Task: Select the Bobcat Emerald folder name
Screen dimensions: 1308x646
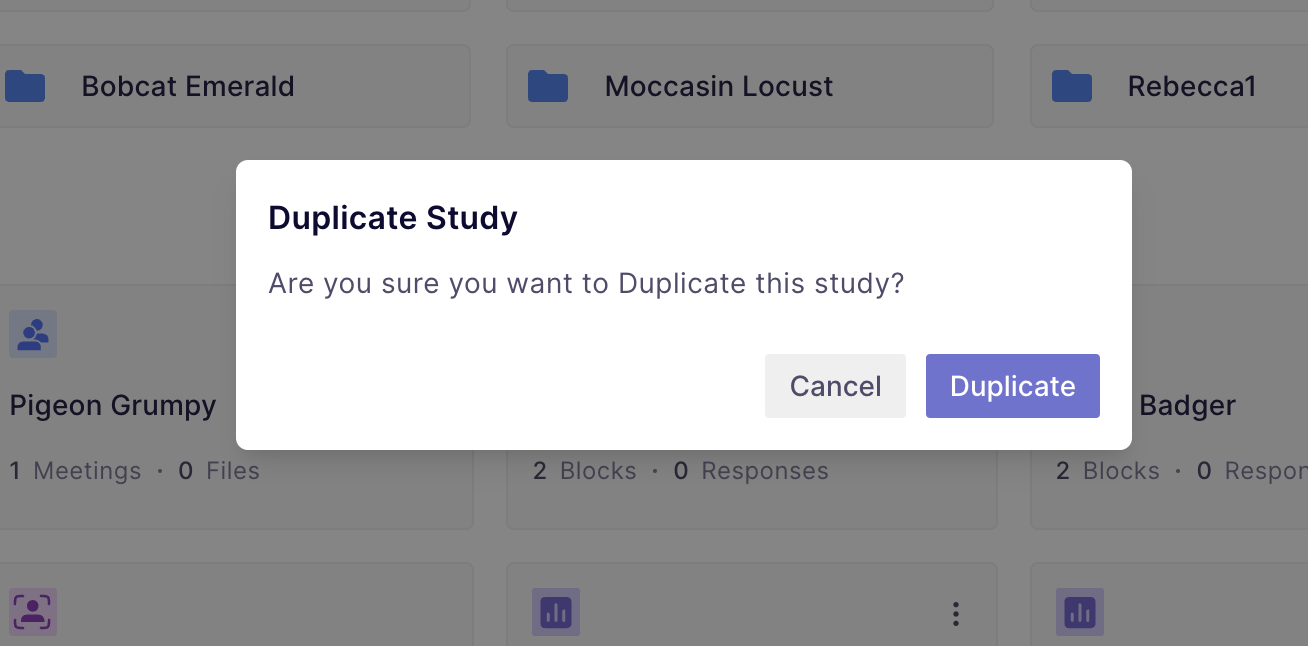Action: (x=188, y=86)
